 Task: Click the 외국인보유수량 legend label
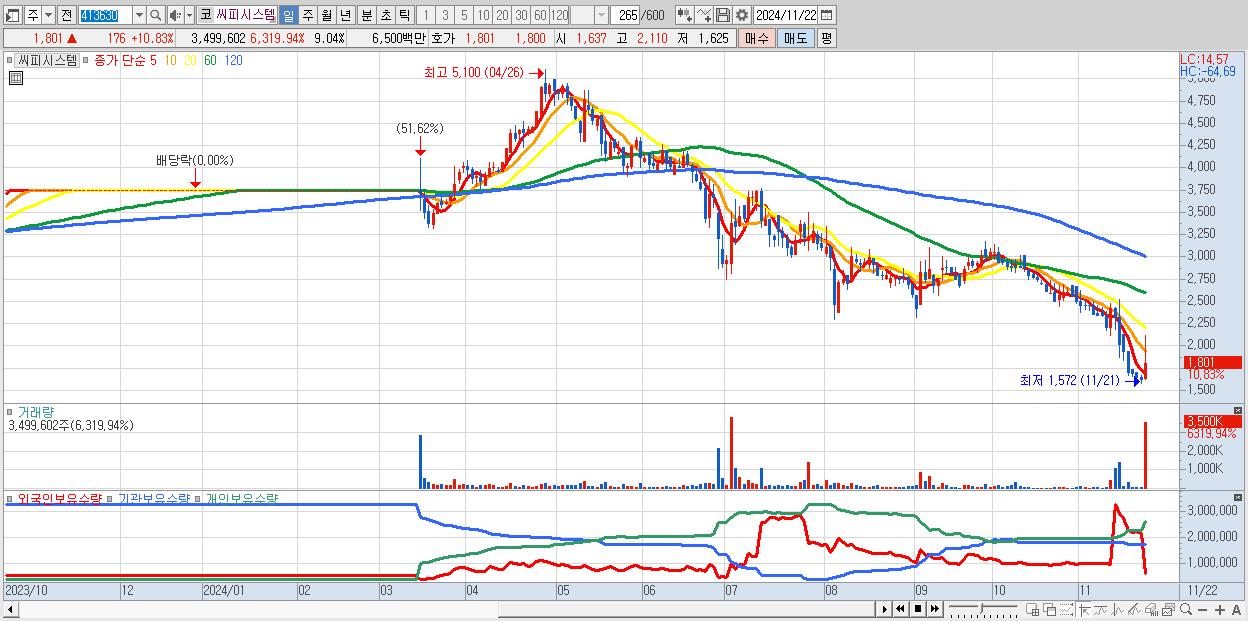click(x=60, y=498)
